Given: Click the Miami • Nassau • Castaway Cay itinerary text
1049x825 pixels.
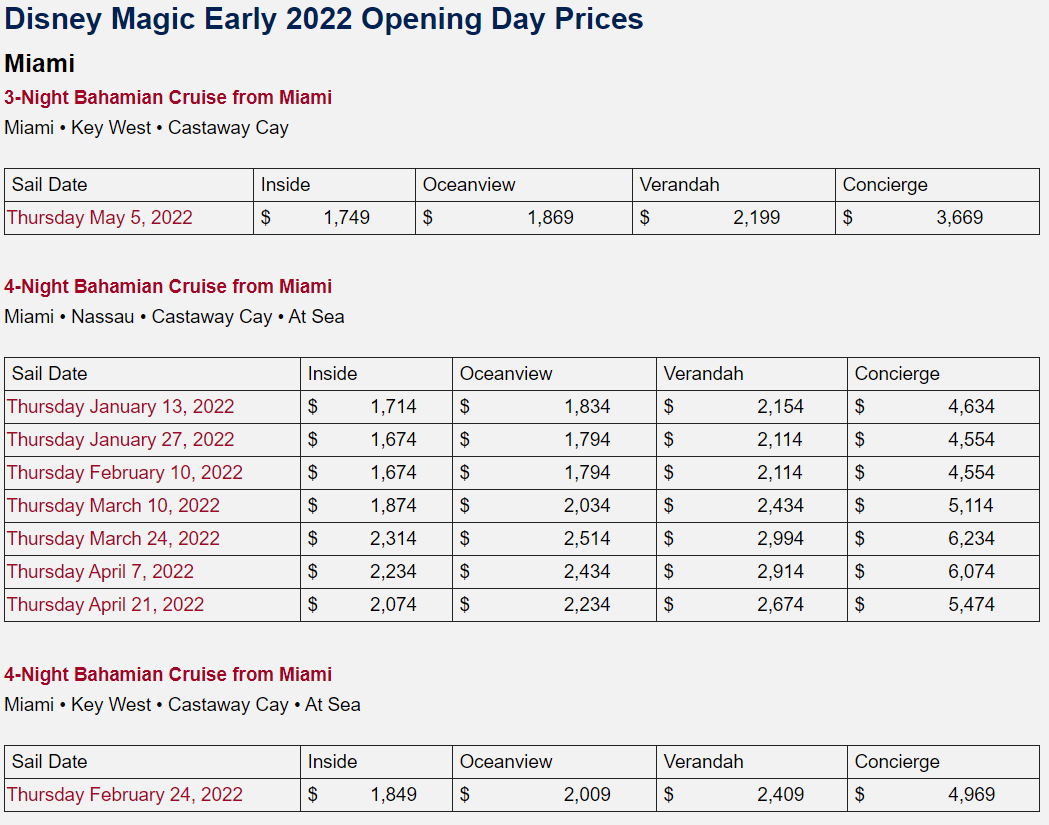Looking at the screenshot, I should click(174, 317).
